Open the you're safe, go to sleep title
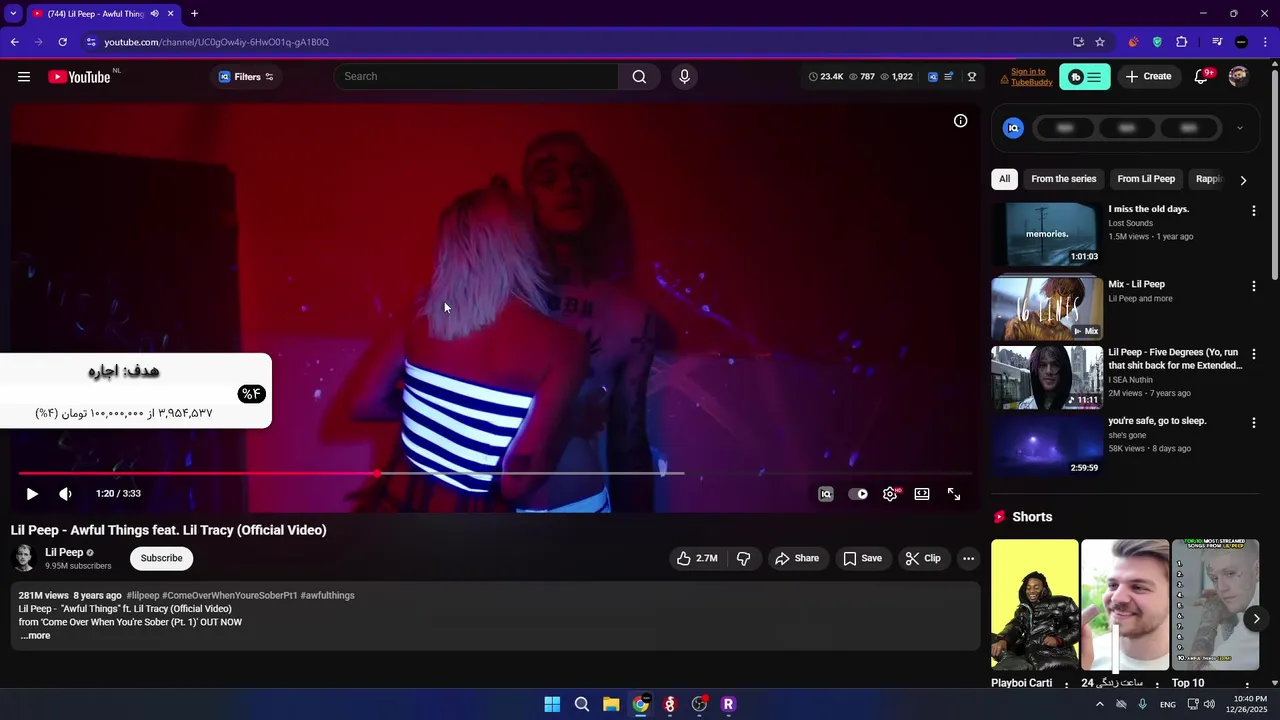Viewport: 1280px width, 720px height. click(1157, 421)
